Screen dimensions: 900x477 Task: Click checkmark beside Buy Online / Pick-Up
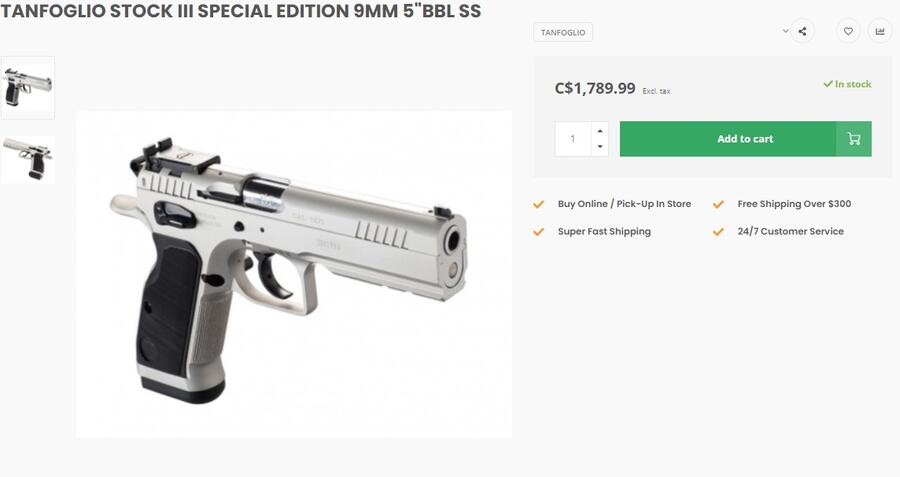(539, 204)
